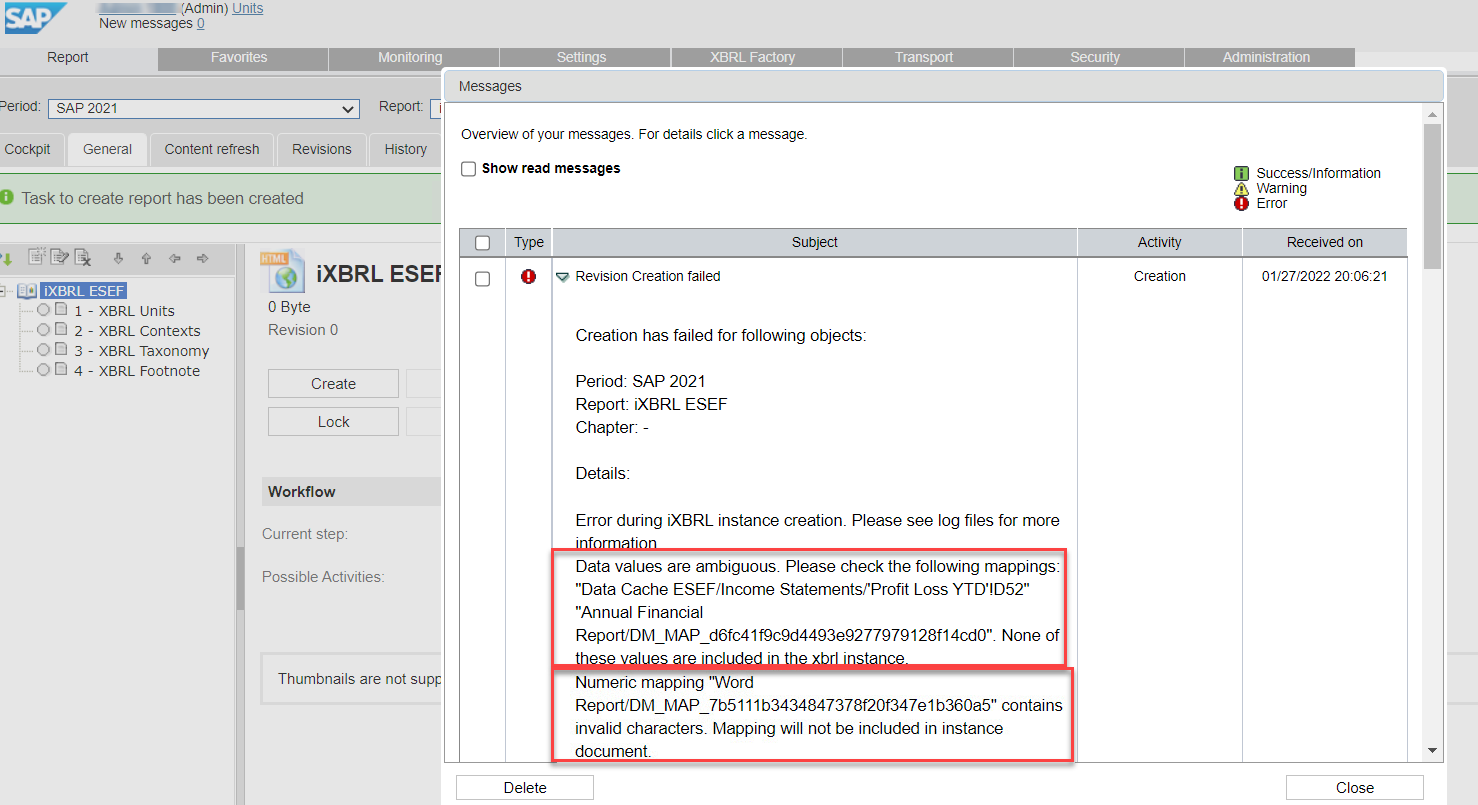This screenshot has width=1478, height=805.
Task: Click yellow Warning legend icon
Action: click(1241, 188)
